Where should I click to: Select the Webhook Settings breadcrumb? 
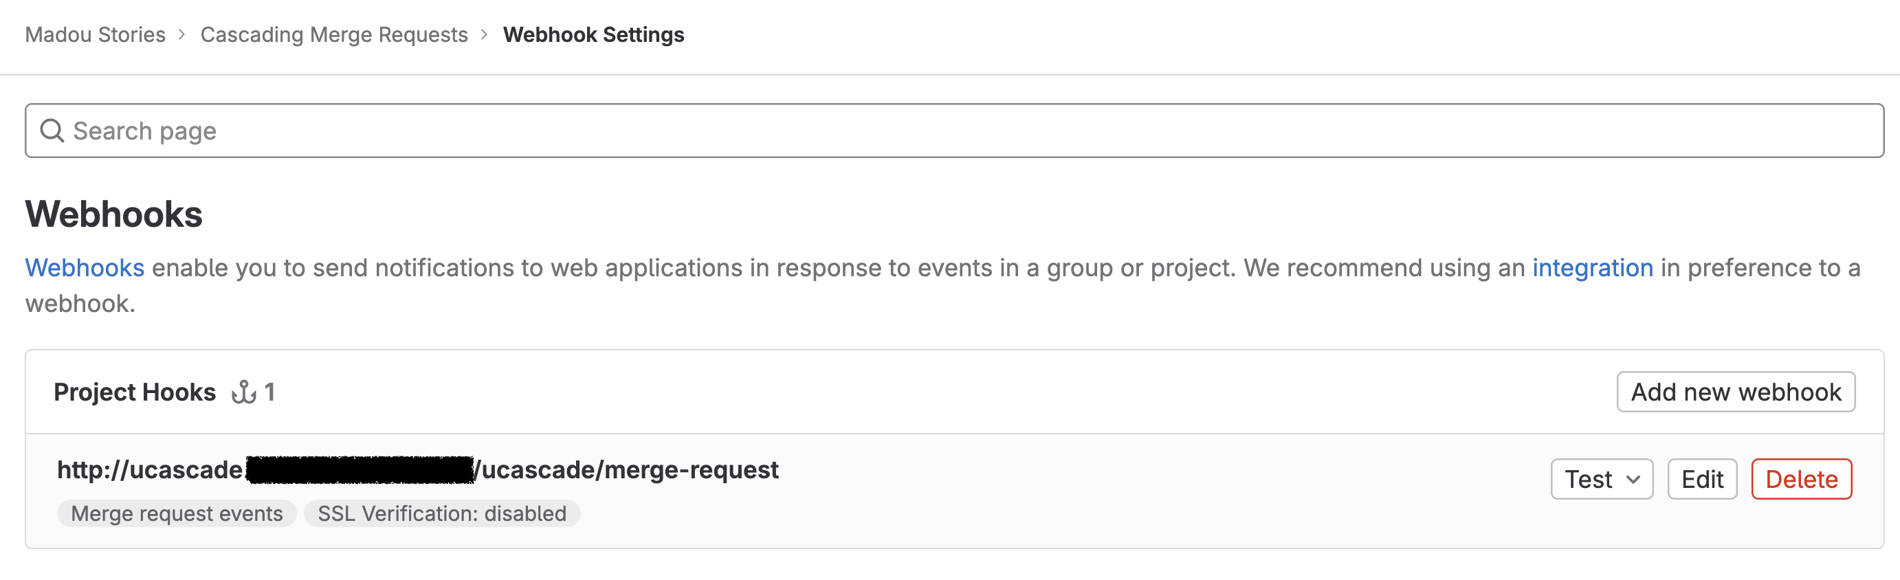click(x=593, y=34)
